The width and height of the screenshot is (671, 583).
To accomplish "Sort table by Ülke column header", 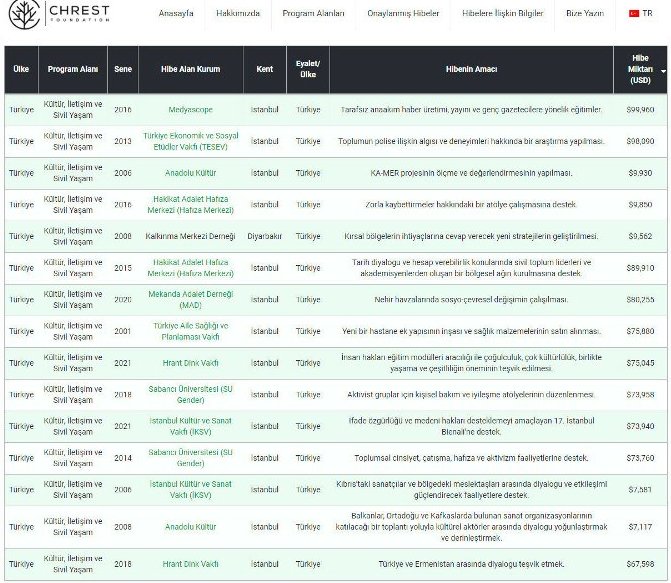I will pyautogui.click(x=21, y=69).
